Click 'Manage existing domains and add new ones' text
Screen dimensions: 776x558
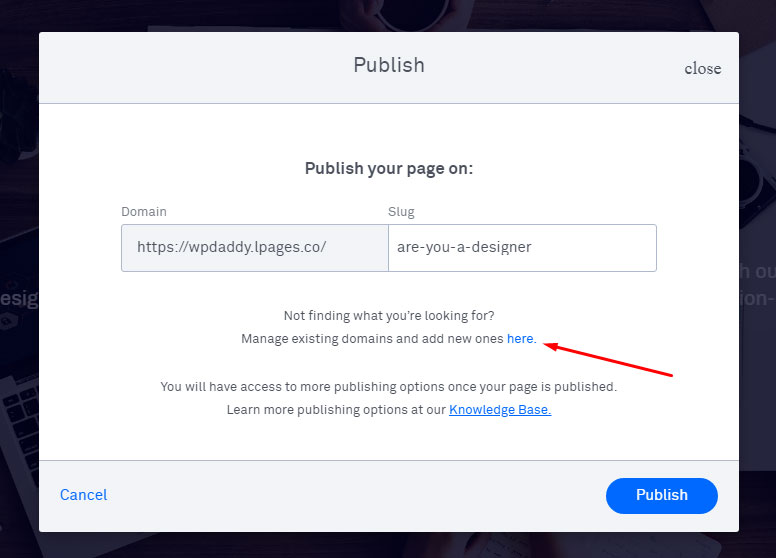pos(372,339)
